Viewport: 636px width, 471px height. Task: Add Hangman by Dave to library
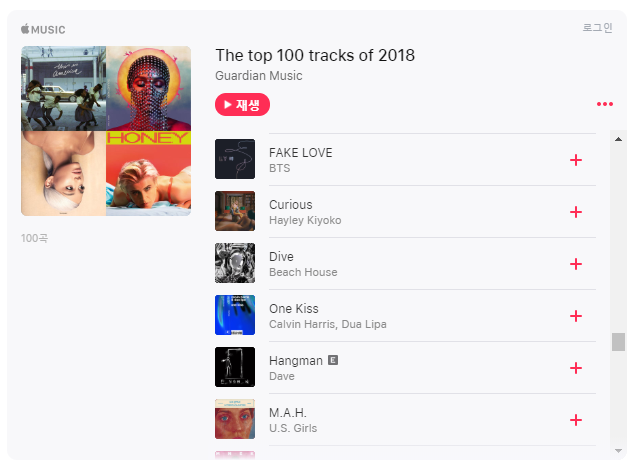click(575, 368)
